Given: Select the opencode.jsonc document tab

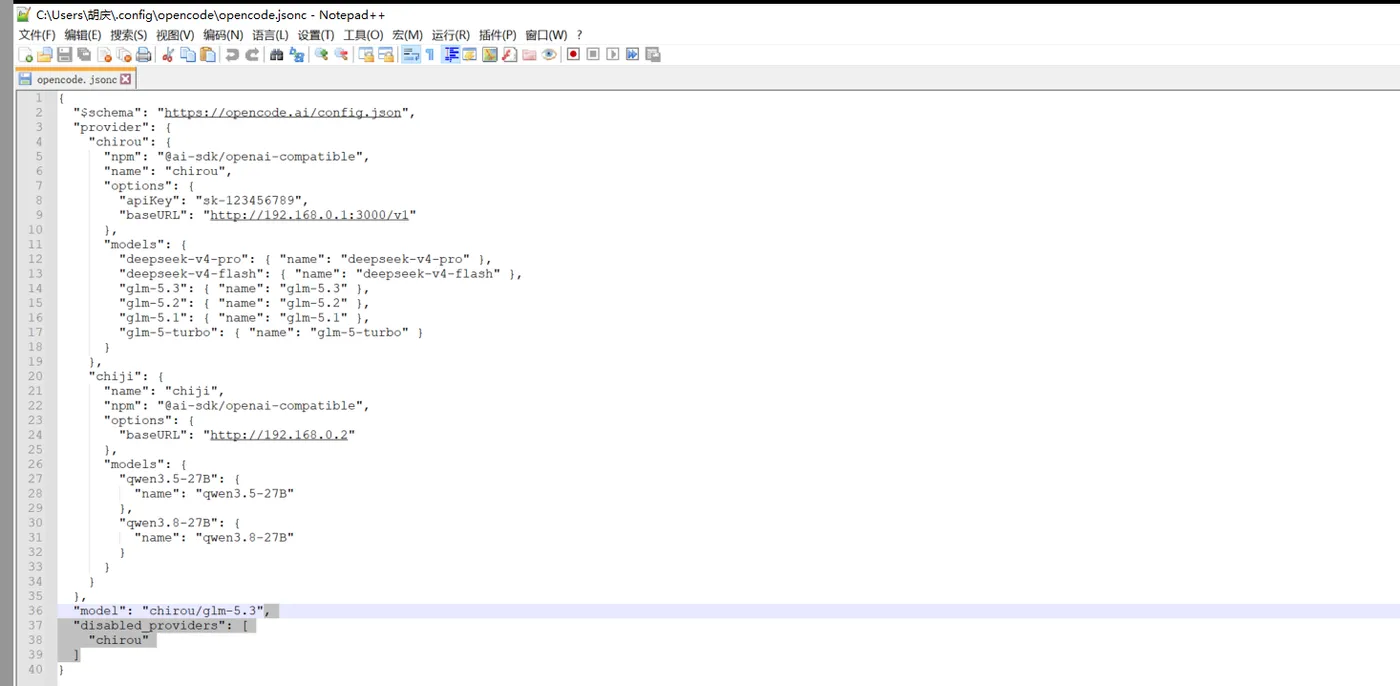Looking at the screenshot, I should click(75, 79).
